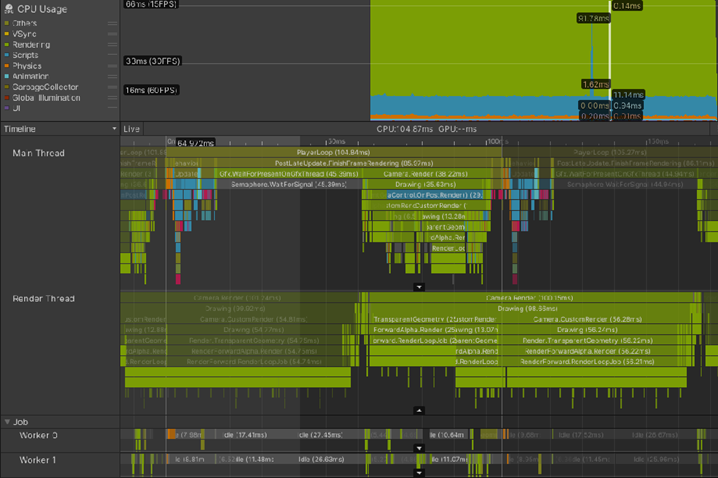Viewport: 718px width, 478px height.
Task: Select PostLateUpdate.FinishFrameRendering (65.97ms) sample
Action: pos(354,163)
